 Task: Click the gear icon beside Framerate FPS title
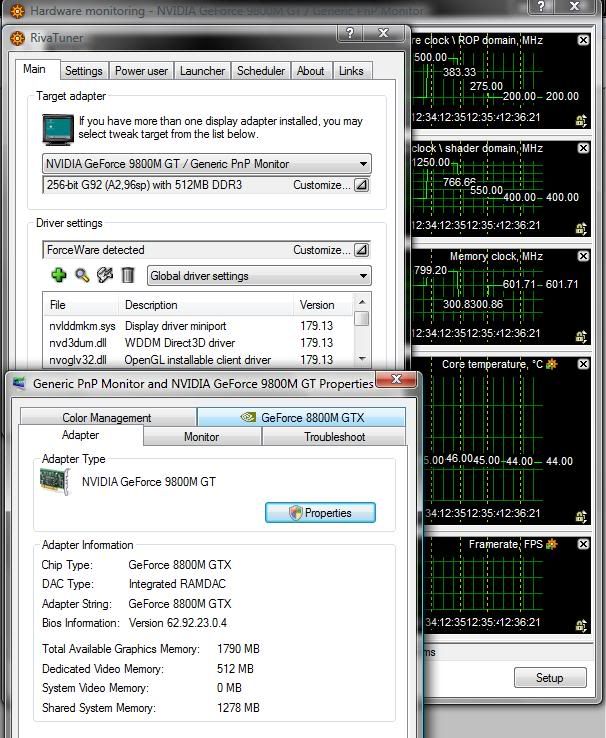pos(551,544)
